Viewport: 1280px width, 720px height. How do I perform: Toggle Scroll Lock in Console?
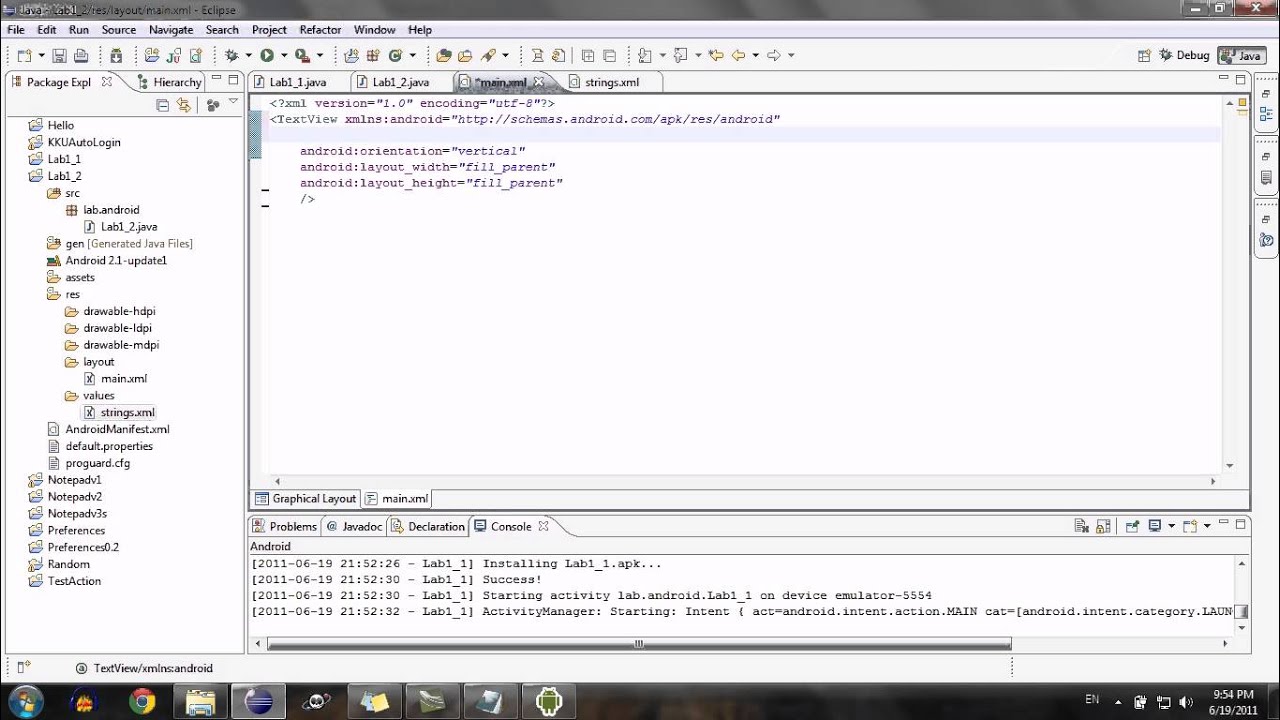1103,526
